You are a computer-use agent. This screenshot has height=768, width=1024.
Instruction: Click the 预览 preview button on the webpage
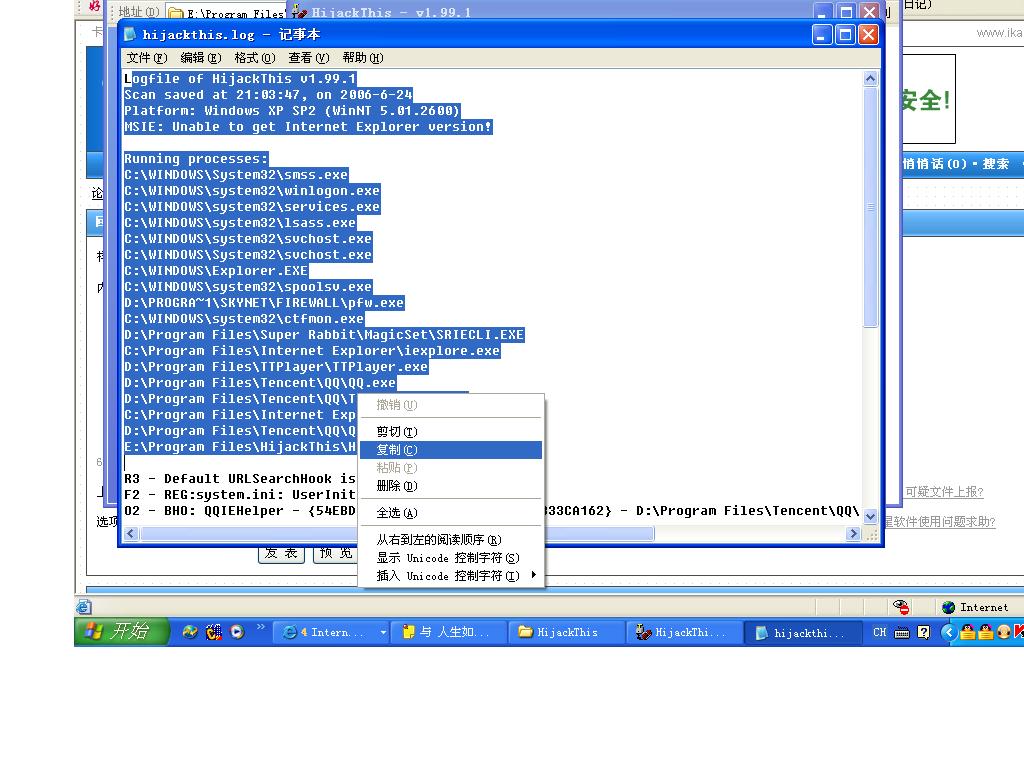336,553
